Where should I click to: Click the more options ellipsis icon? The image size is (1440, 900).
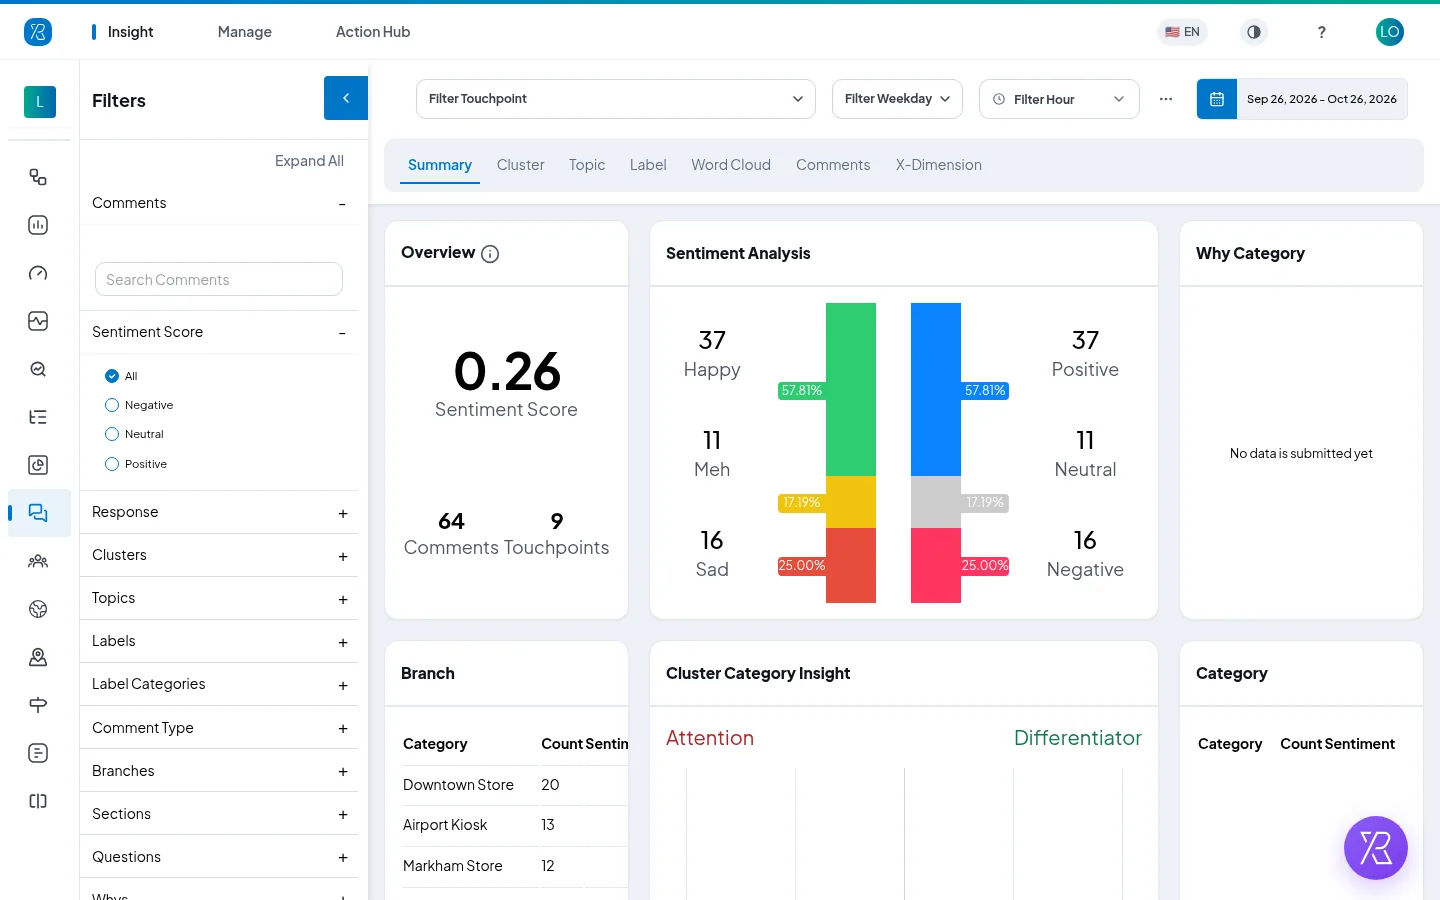coord(1166,99)
